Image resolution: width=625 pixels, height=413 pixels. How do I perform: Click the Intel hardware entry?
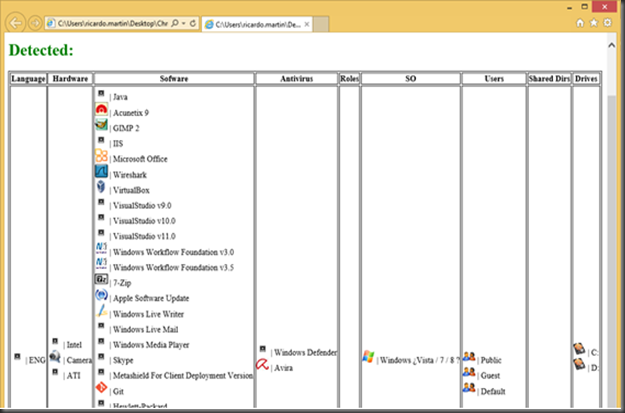click(74, 345)
